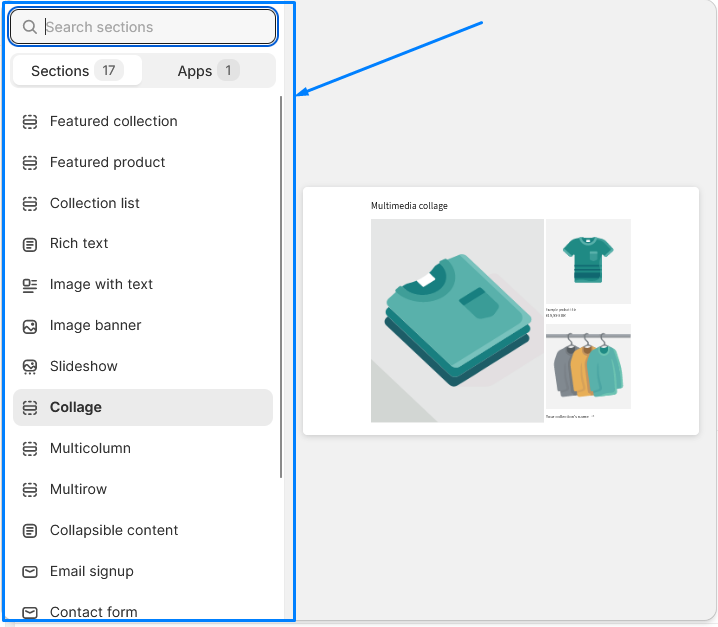Click the sections list vertical scrollbar
The image size is (718, 627).
[281, 287]
